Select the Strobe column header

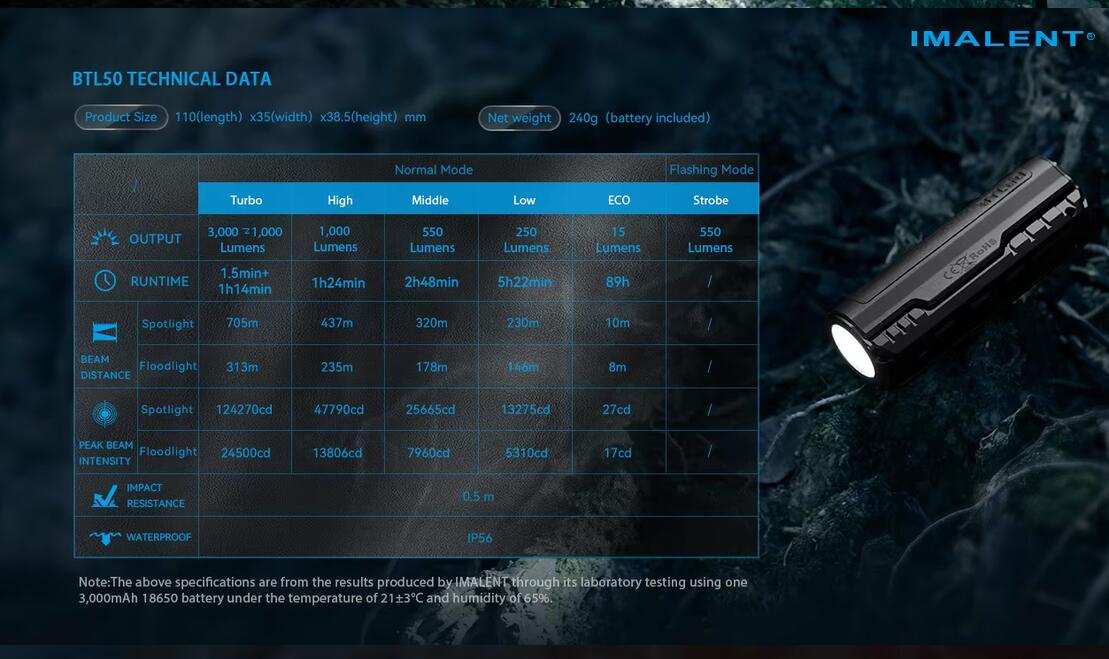(711, 200)
